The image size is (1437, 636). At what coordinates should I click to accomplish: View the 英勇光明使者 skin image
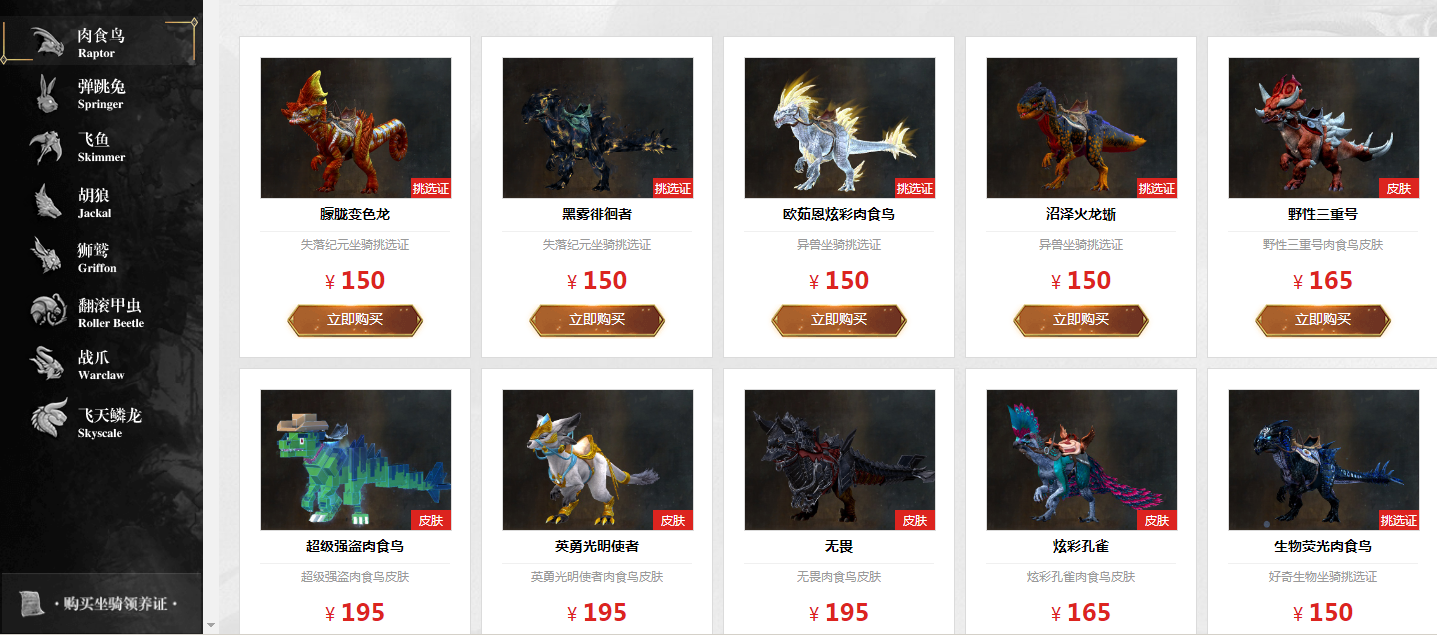coord(597,460)
